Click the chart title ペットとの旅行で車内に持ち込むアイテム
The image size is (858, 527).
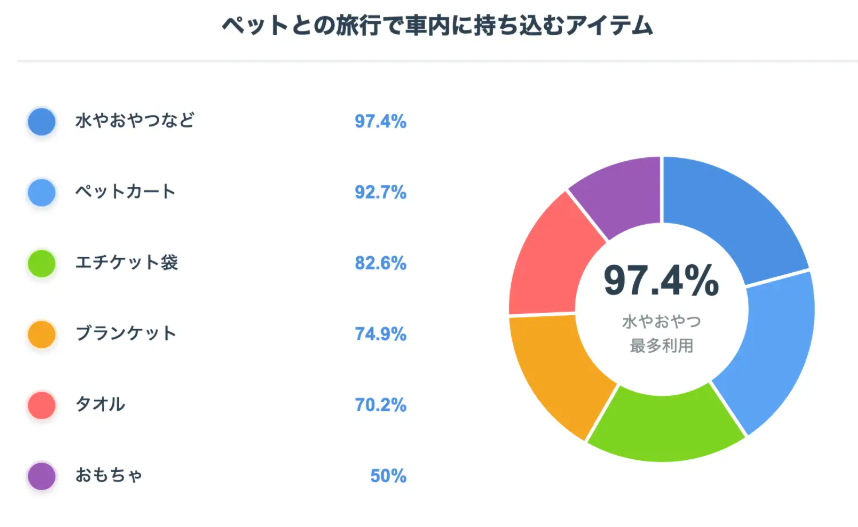437,27
